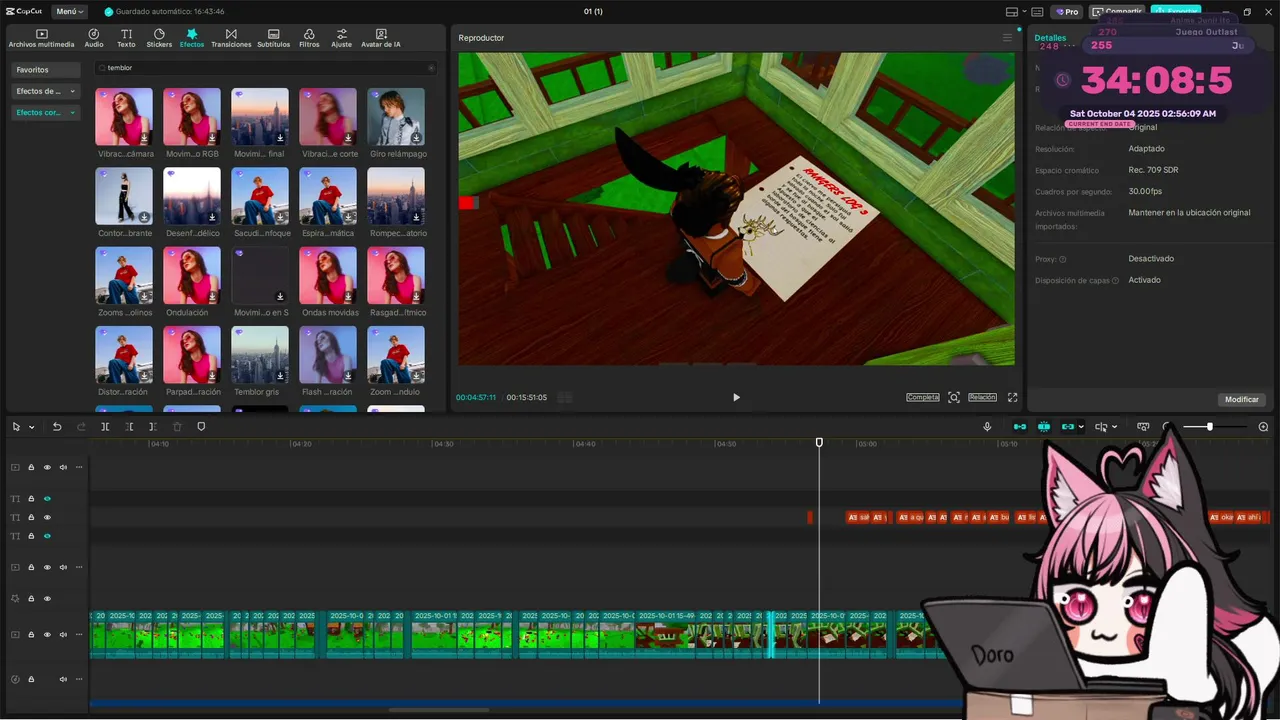1280x720 pixels.
Task: Add a marker with shield icon
Action: (x=201, y=427)
